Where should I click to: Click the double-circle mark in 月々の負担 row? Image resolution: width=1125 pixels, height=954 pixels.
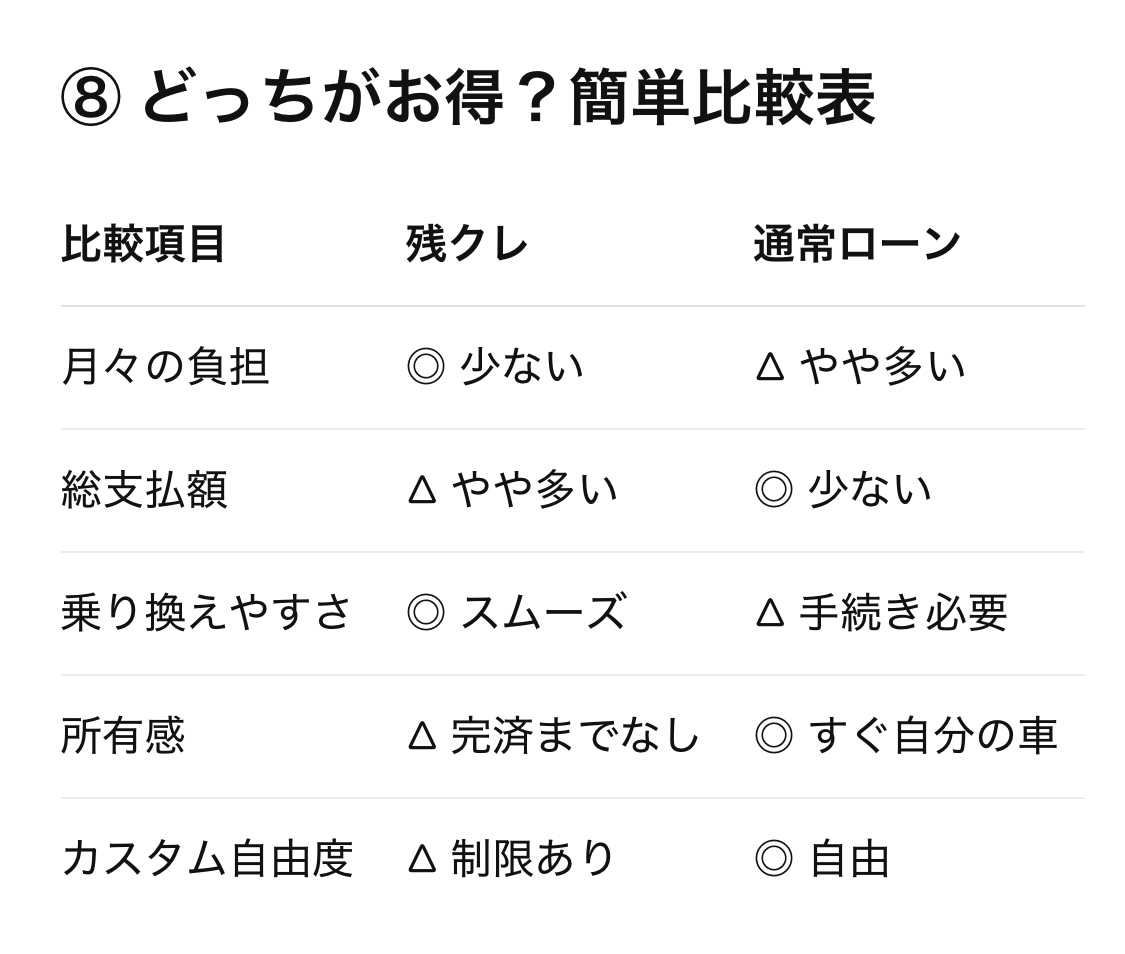click(x=426, y=366)
